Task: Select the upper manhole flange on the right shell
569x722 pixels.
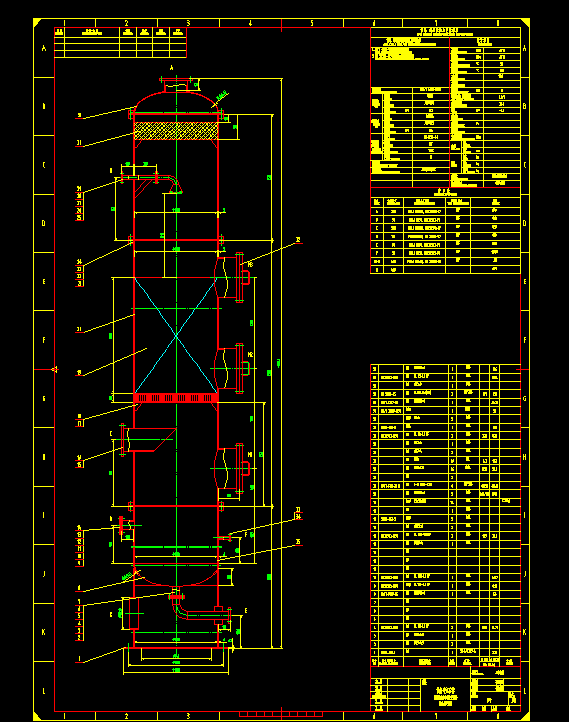Action: point(239,277)
